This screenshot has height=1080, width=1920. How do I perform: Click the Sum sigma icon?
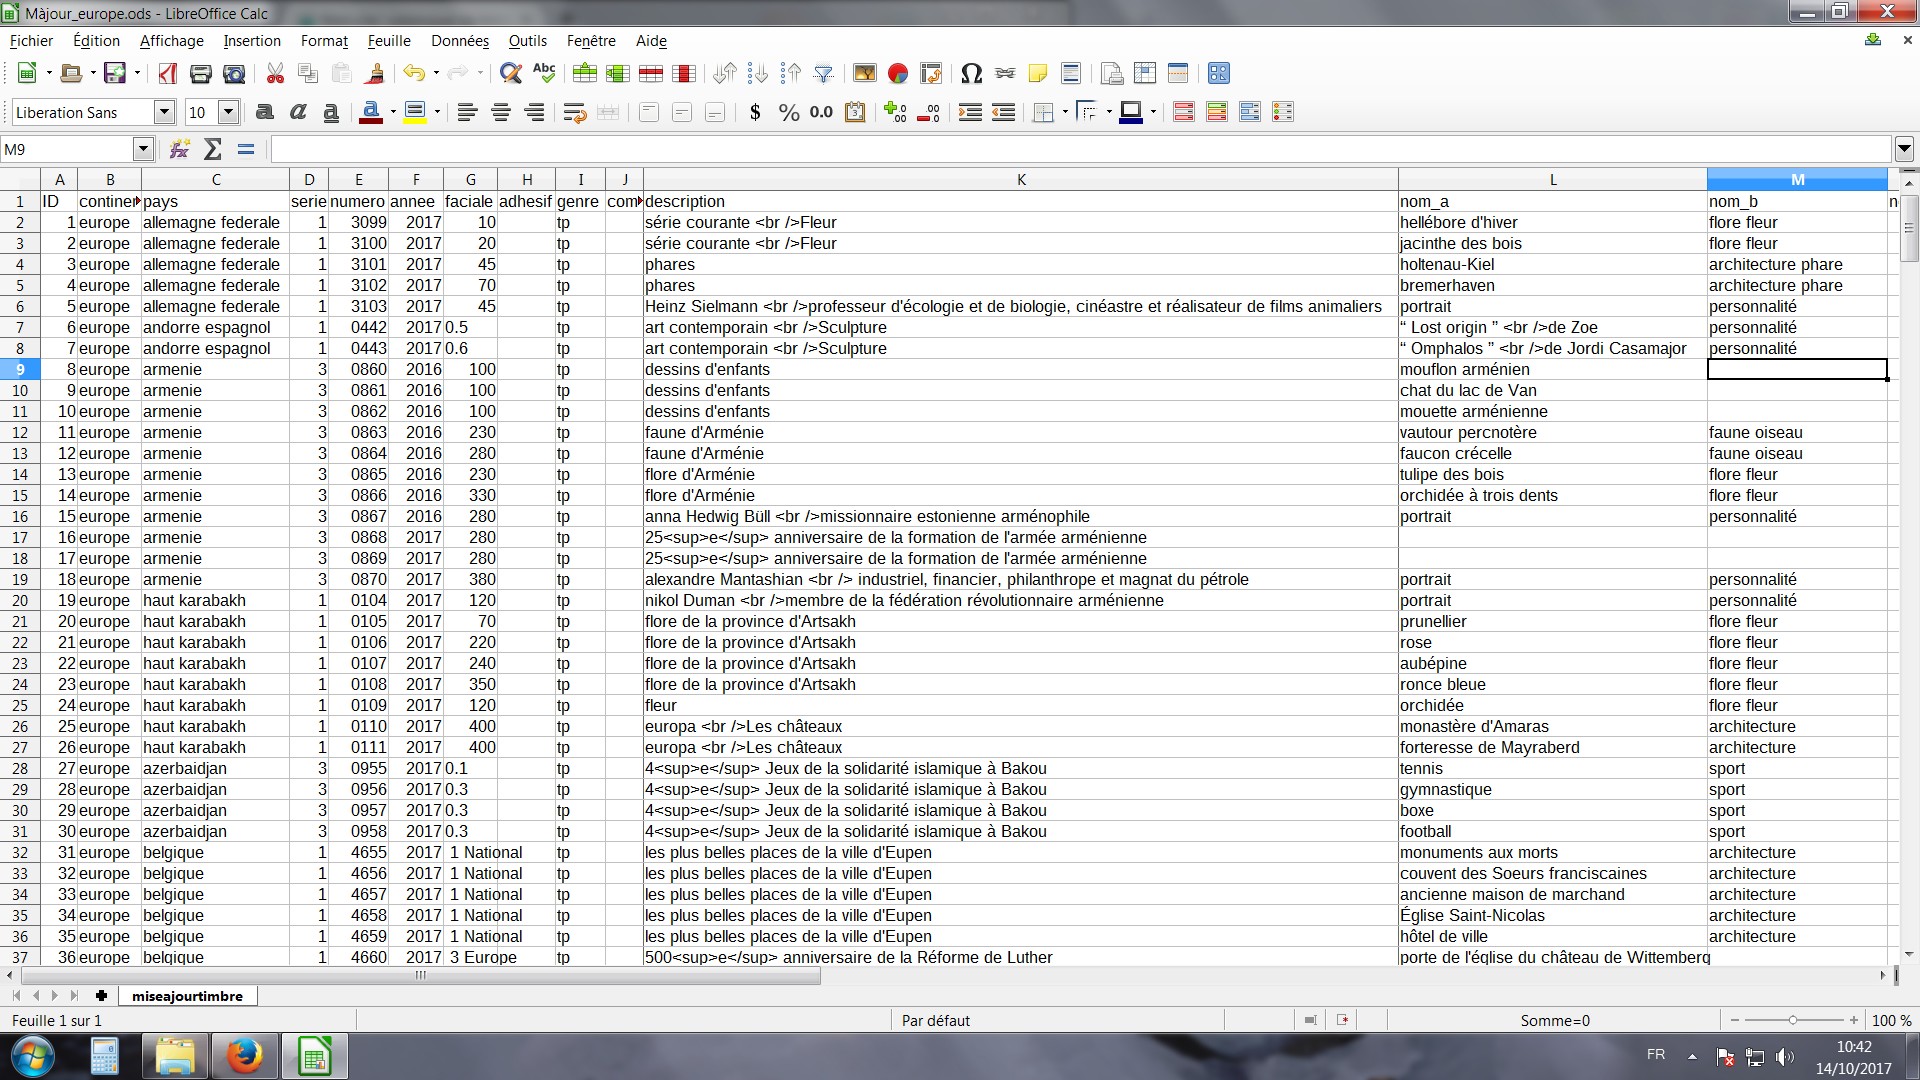(x=213, y=149)
